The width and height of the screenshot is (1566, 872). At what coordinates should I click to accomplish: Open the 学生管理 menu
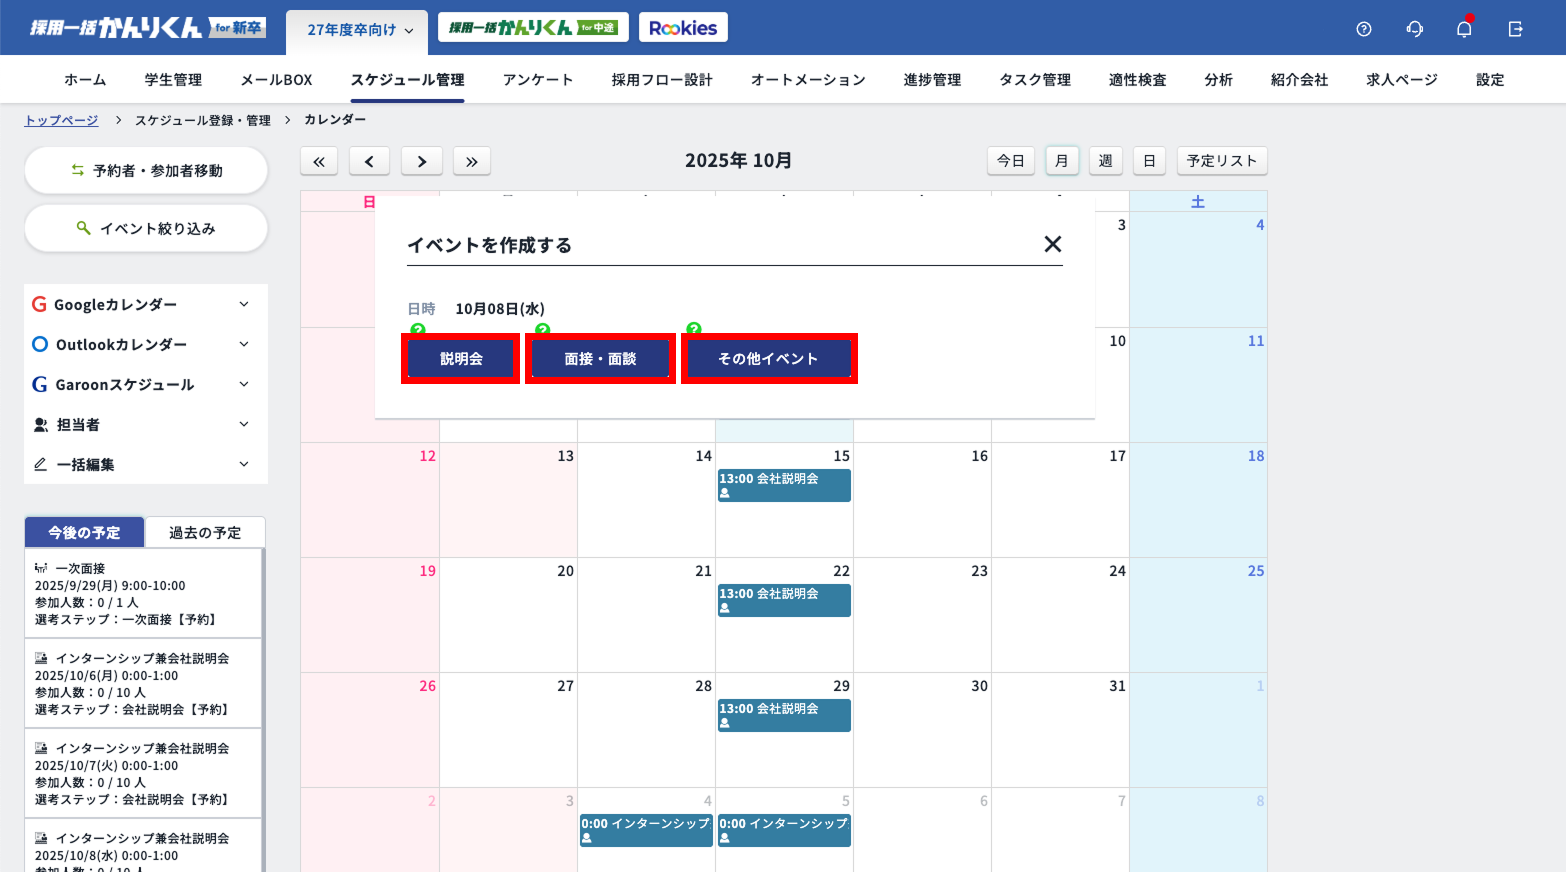pyautogui.click(x=173, y=80)
